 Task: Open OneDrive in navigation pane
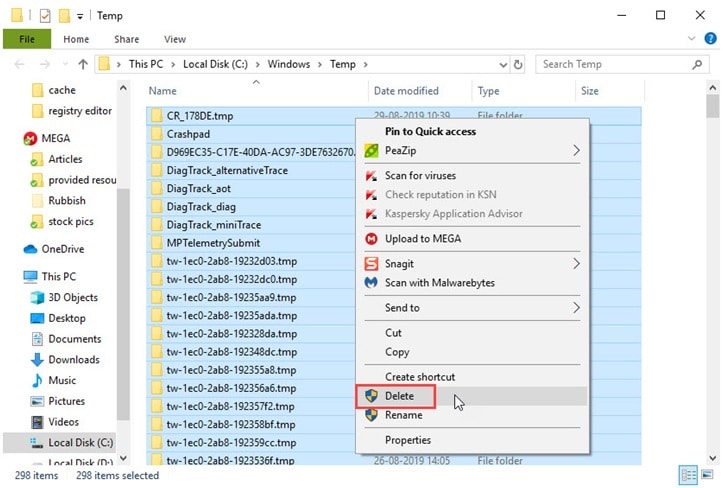63,249
